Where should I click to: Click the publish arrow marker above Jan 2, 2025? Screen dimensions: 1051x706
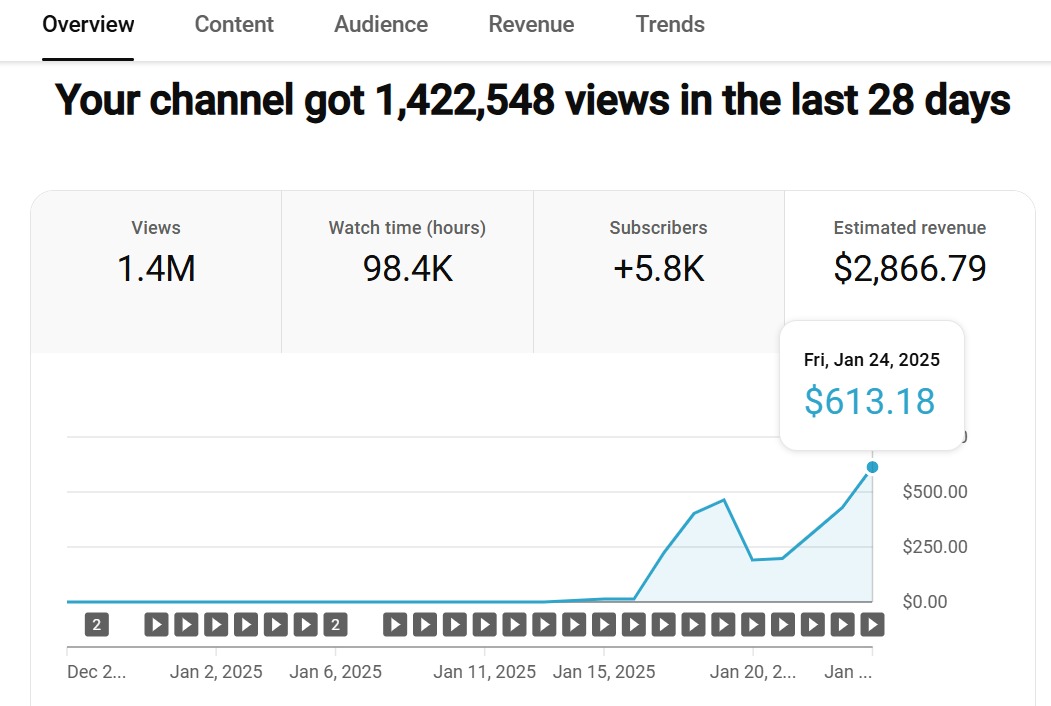215,623
